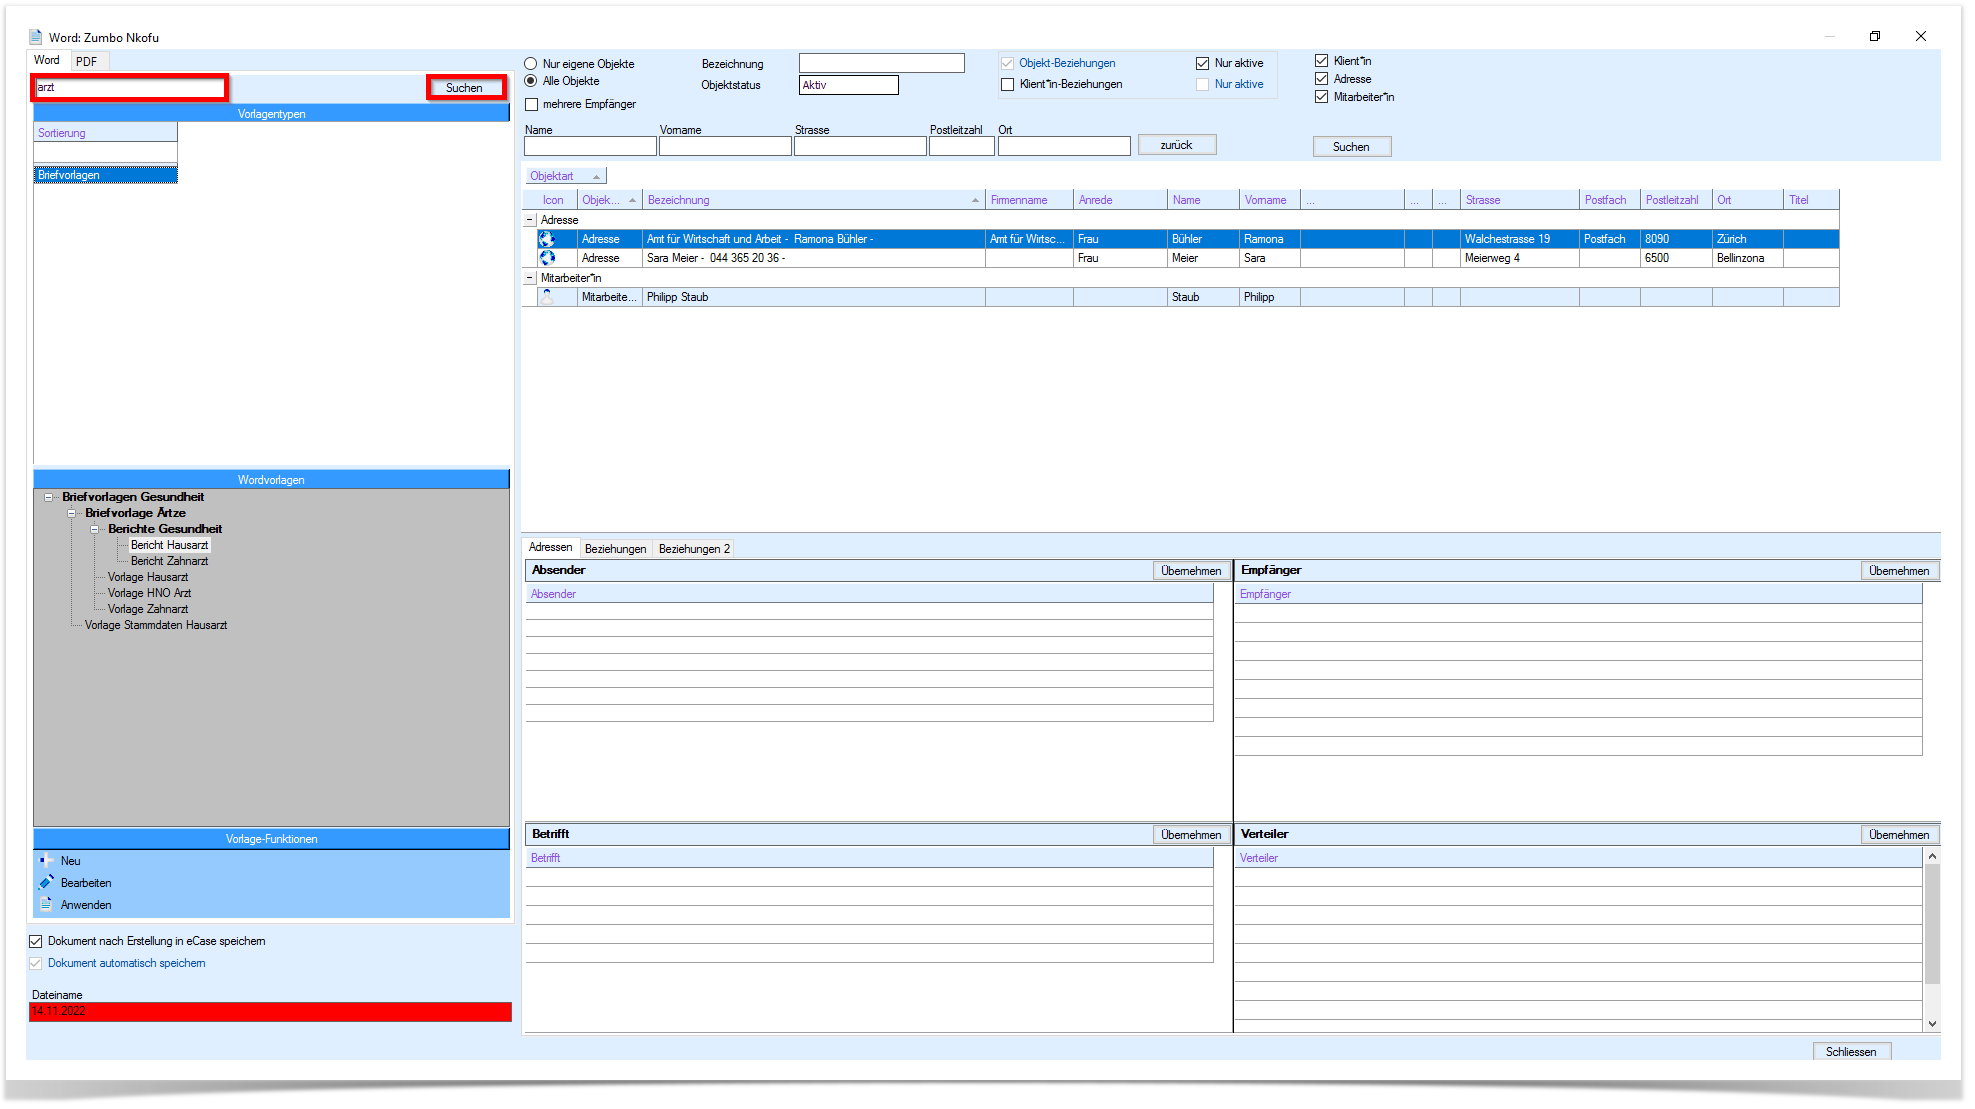Collapse the Adresse group in results

tap(530, 220)
